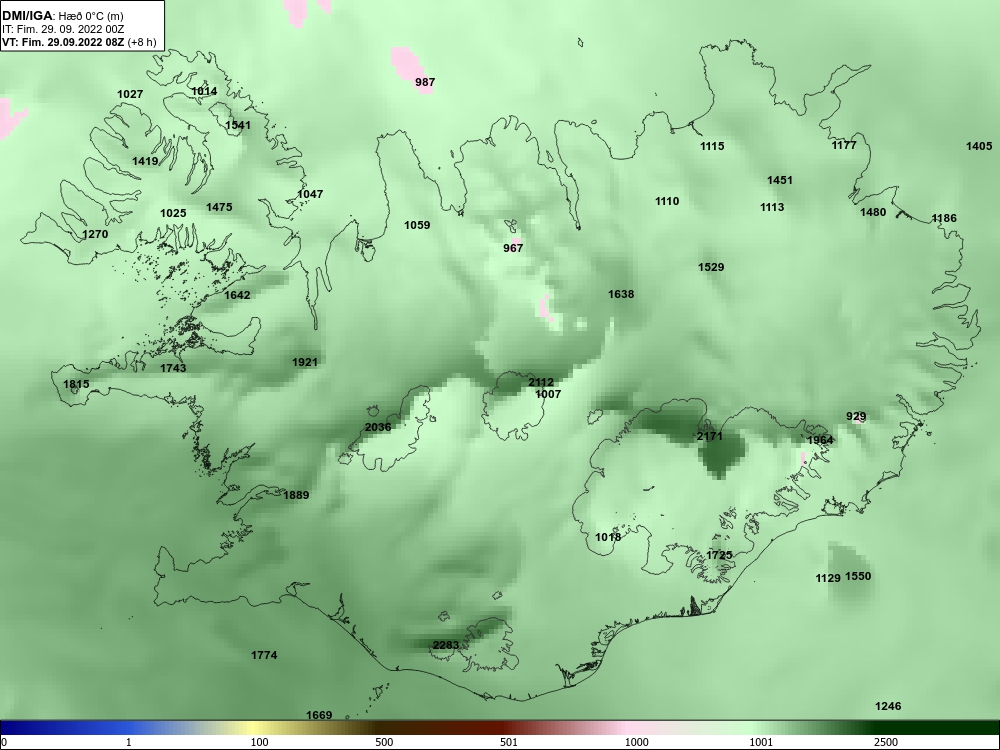Click the 1405 value at right edge

click(x=979, y=146)
